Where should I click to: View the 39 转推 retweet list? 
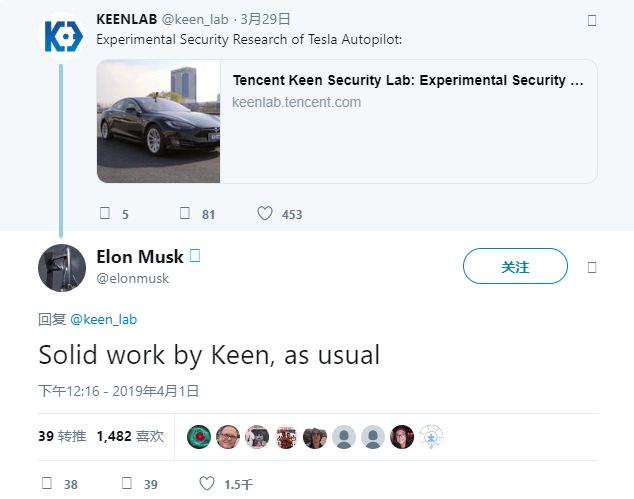tap(62, 436)
